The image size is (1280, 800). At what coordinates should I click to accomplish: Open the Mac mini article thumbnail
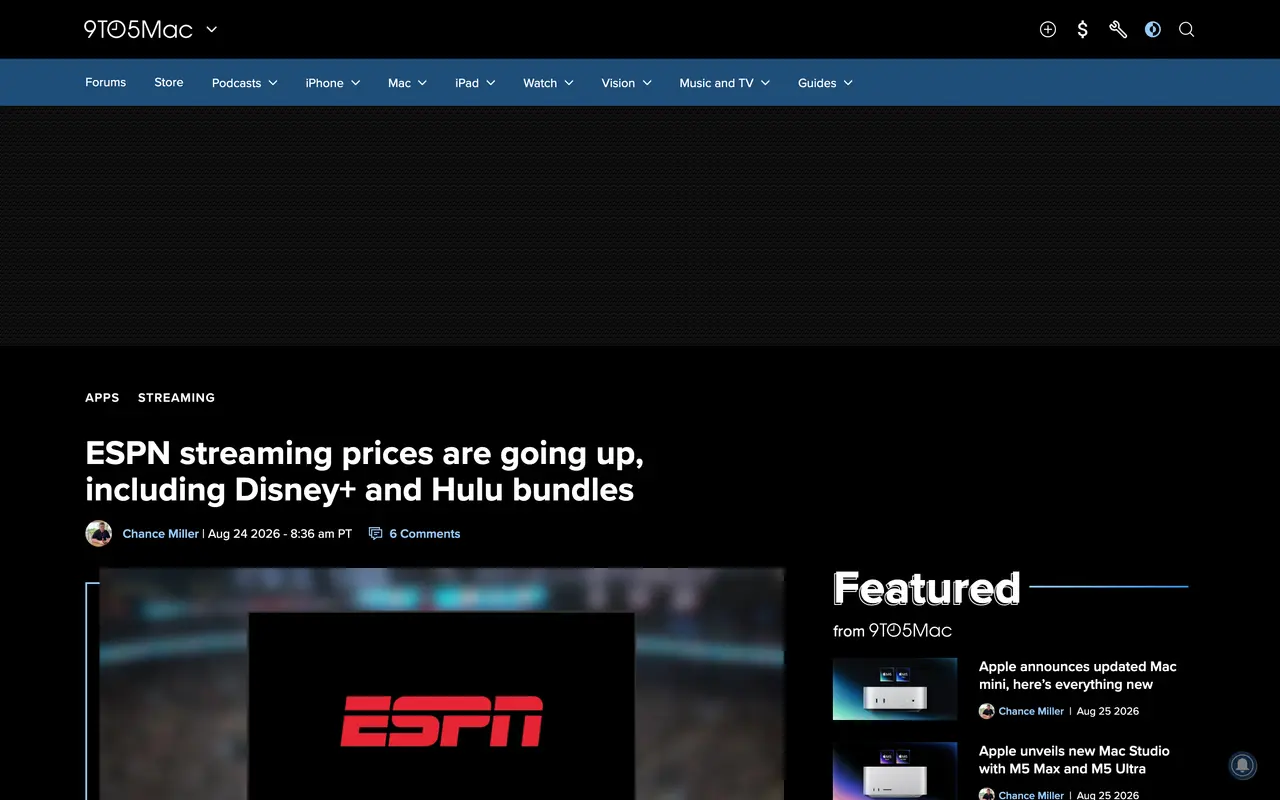click(x=895, y=689)
